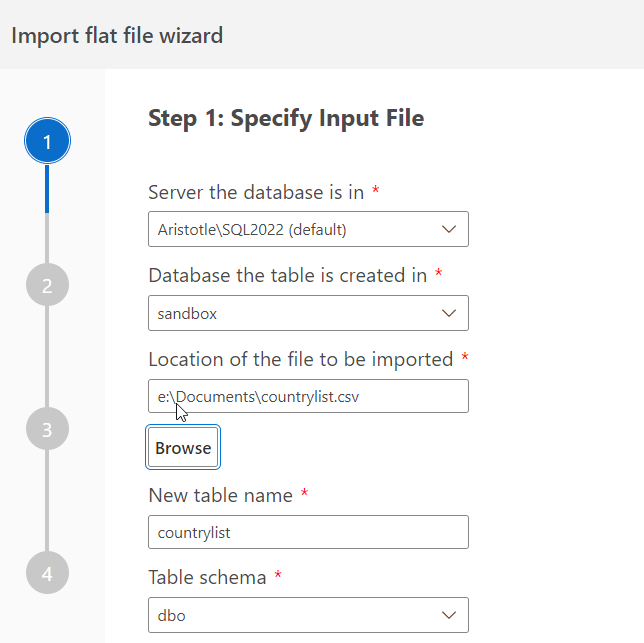Focus the New table name field

tap(308, 532)
